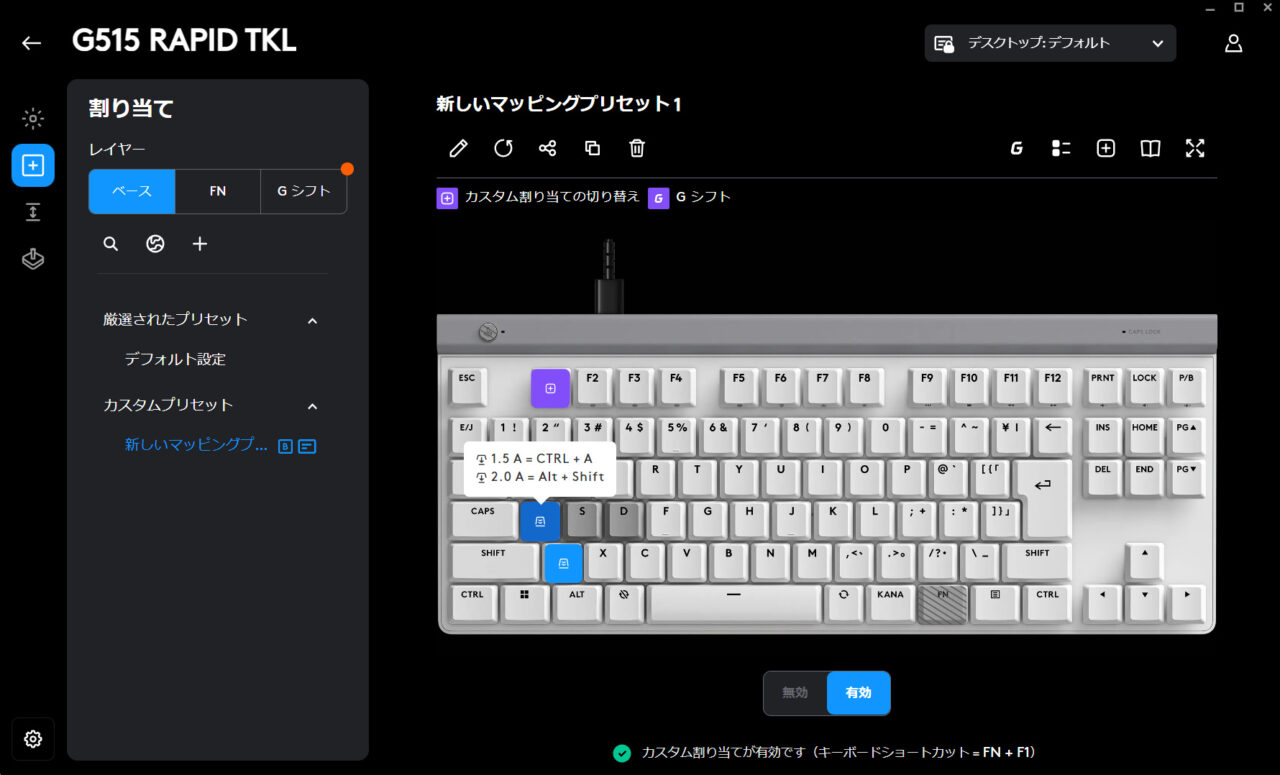Open the lighting settings sidebar icon
Screen dimensions: 1280x775
pyautogui.click(x=33, y=119)
